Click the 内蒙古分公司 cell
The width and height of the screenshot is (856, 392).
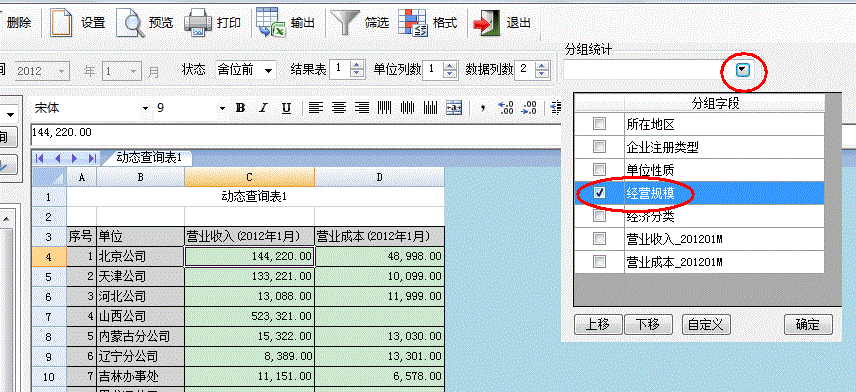click(x=140, y=336)
